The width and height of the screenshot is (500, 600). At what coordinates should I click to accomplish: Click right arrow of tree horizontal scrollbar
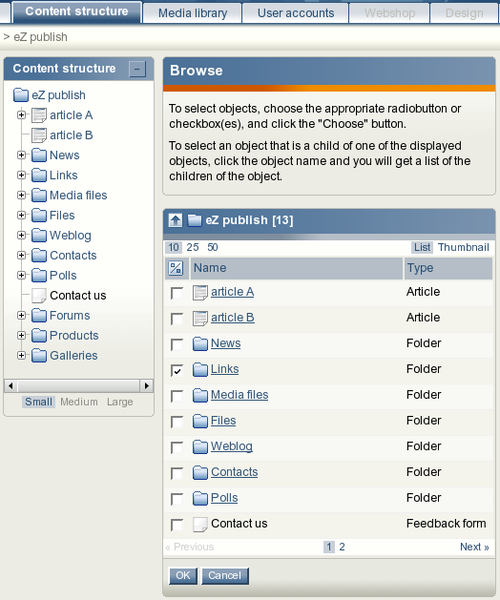tap(147, 386)
